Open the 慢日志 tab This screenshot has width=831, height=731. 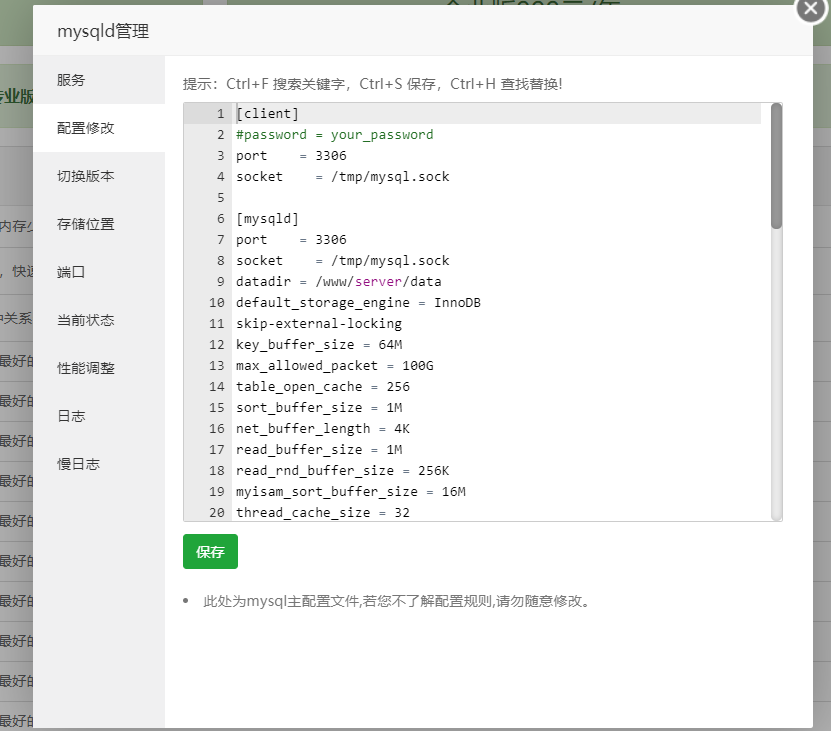point(99,464)
